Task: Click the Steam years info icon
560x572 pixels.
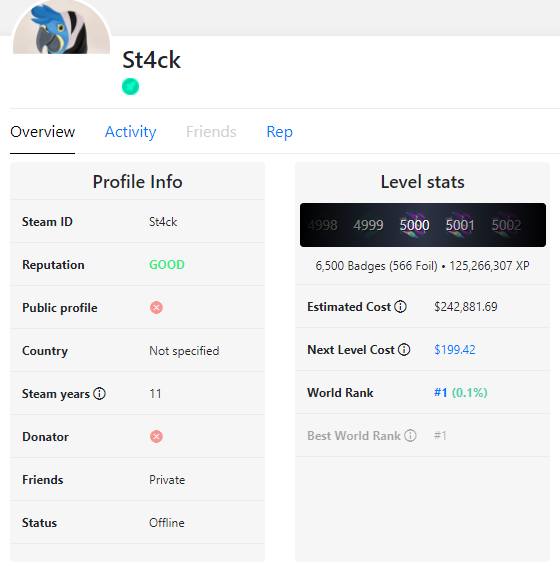Action: 99,394
